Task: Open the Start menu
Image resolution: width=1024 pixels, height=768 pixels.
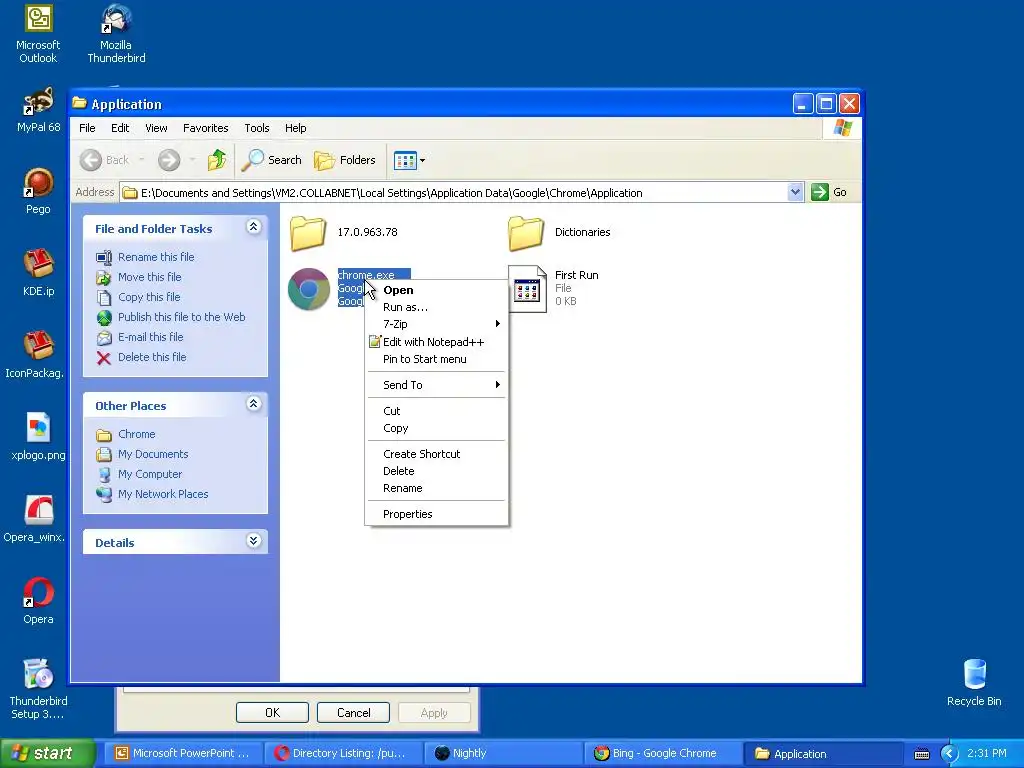Action: point(48,753)
